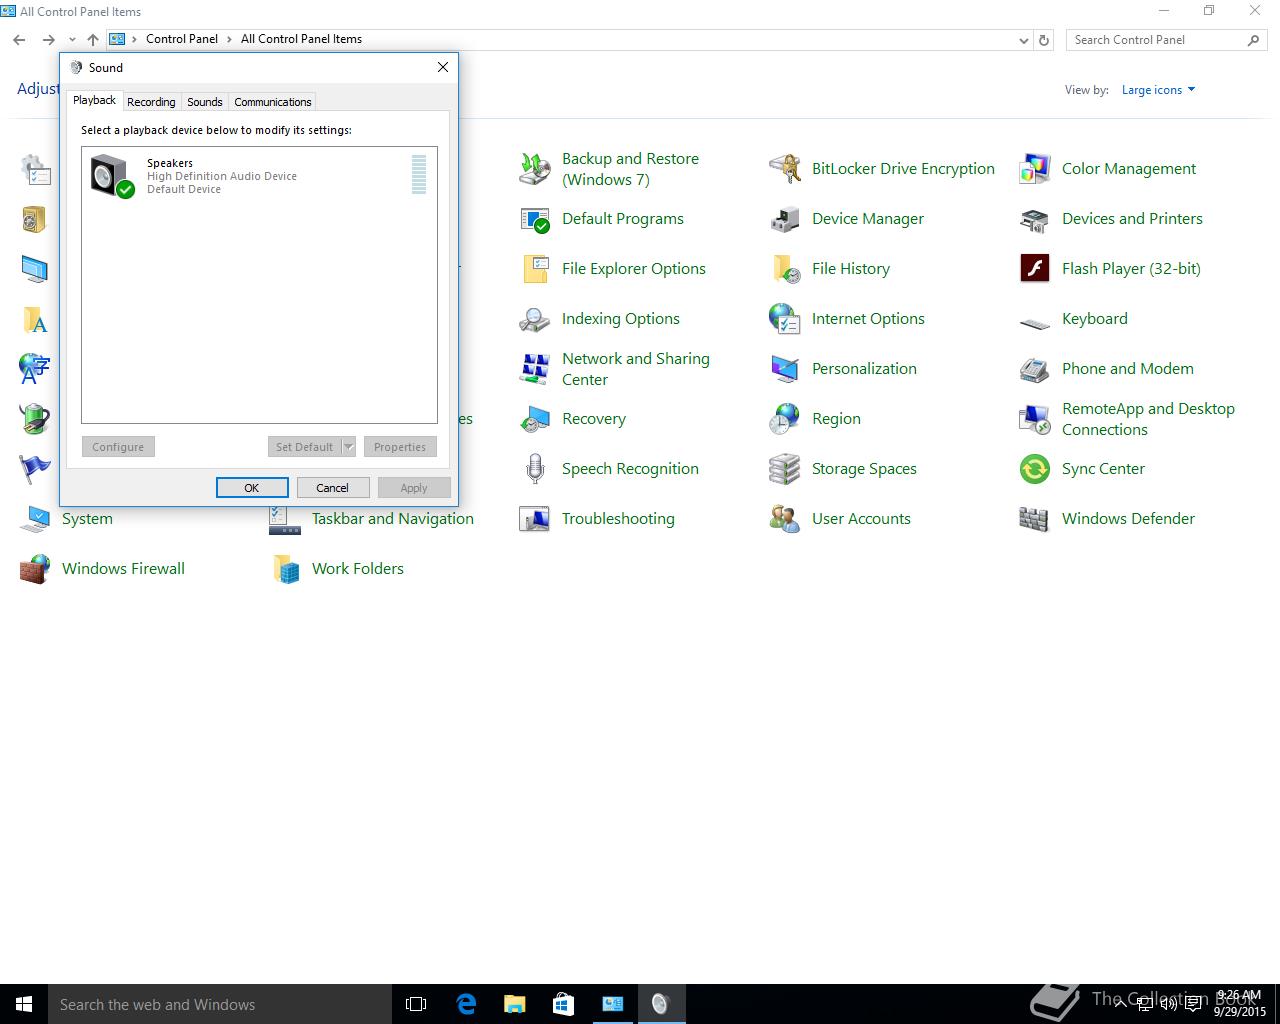Screen dimensions: 1280x1024
Task: Click the Storage Spaces icon
Action: (785, 469)
